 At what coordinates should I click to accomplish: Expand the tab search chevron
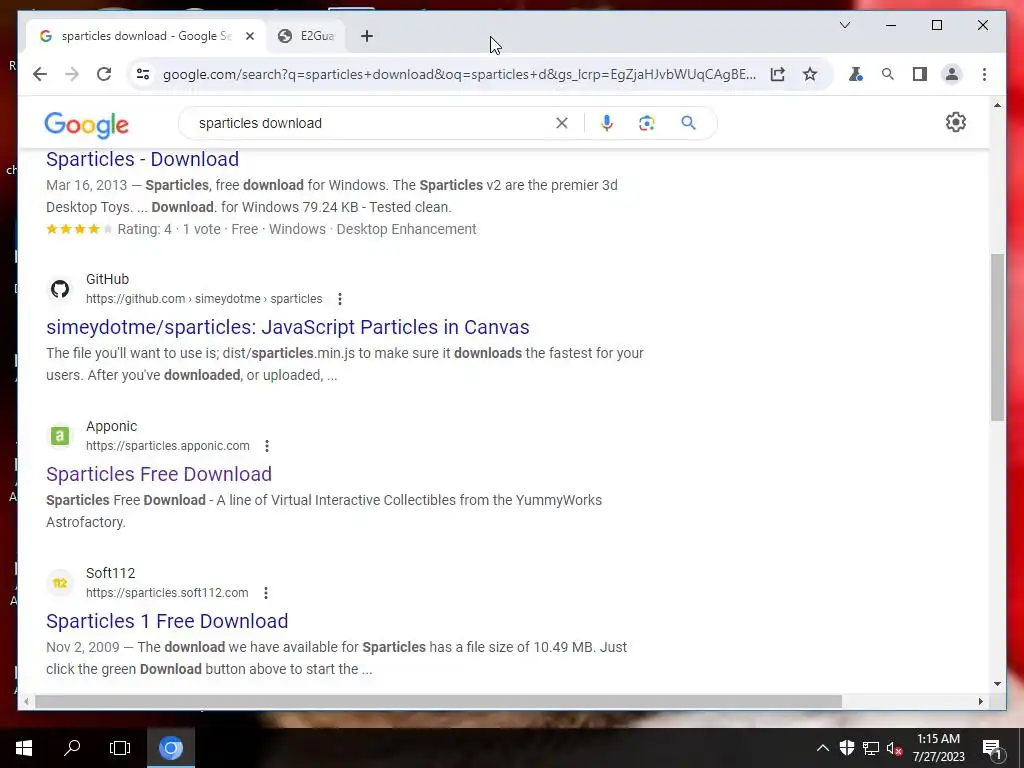844,25
